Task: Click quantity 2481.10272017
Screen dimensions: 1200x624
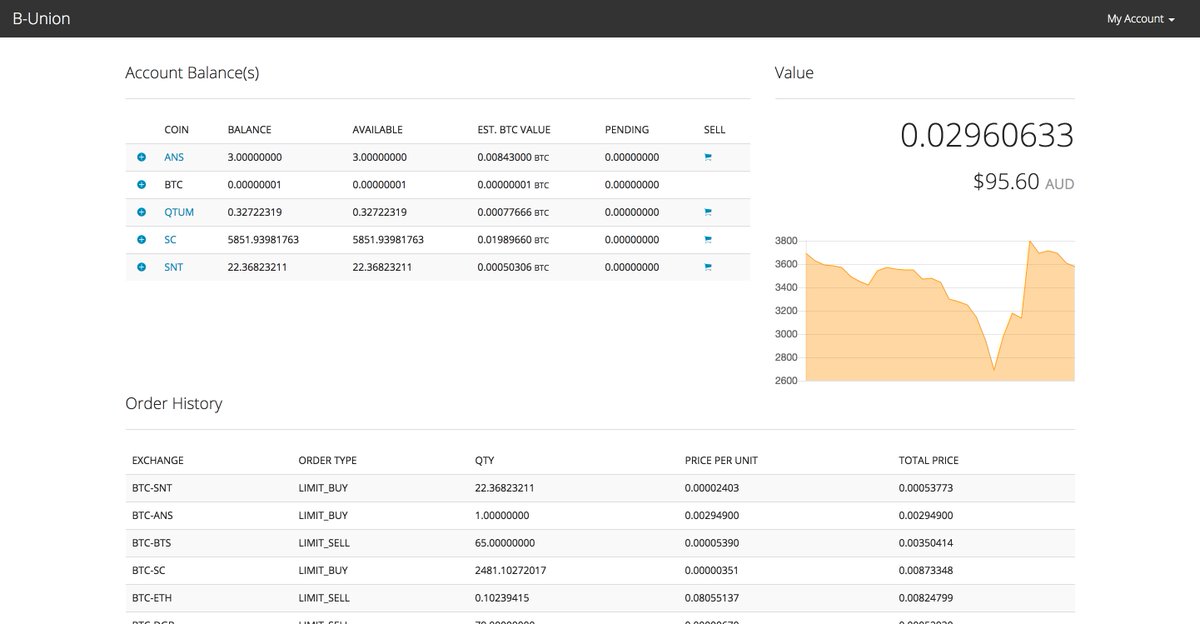Action: 510,571
